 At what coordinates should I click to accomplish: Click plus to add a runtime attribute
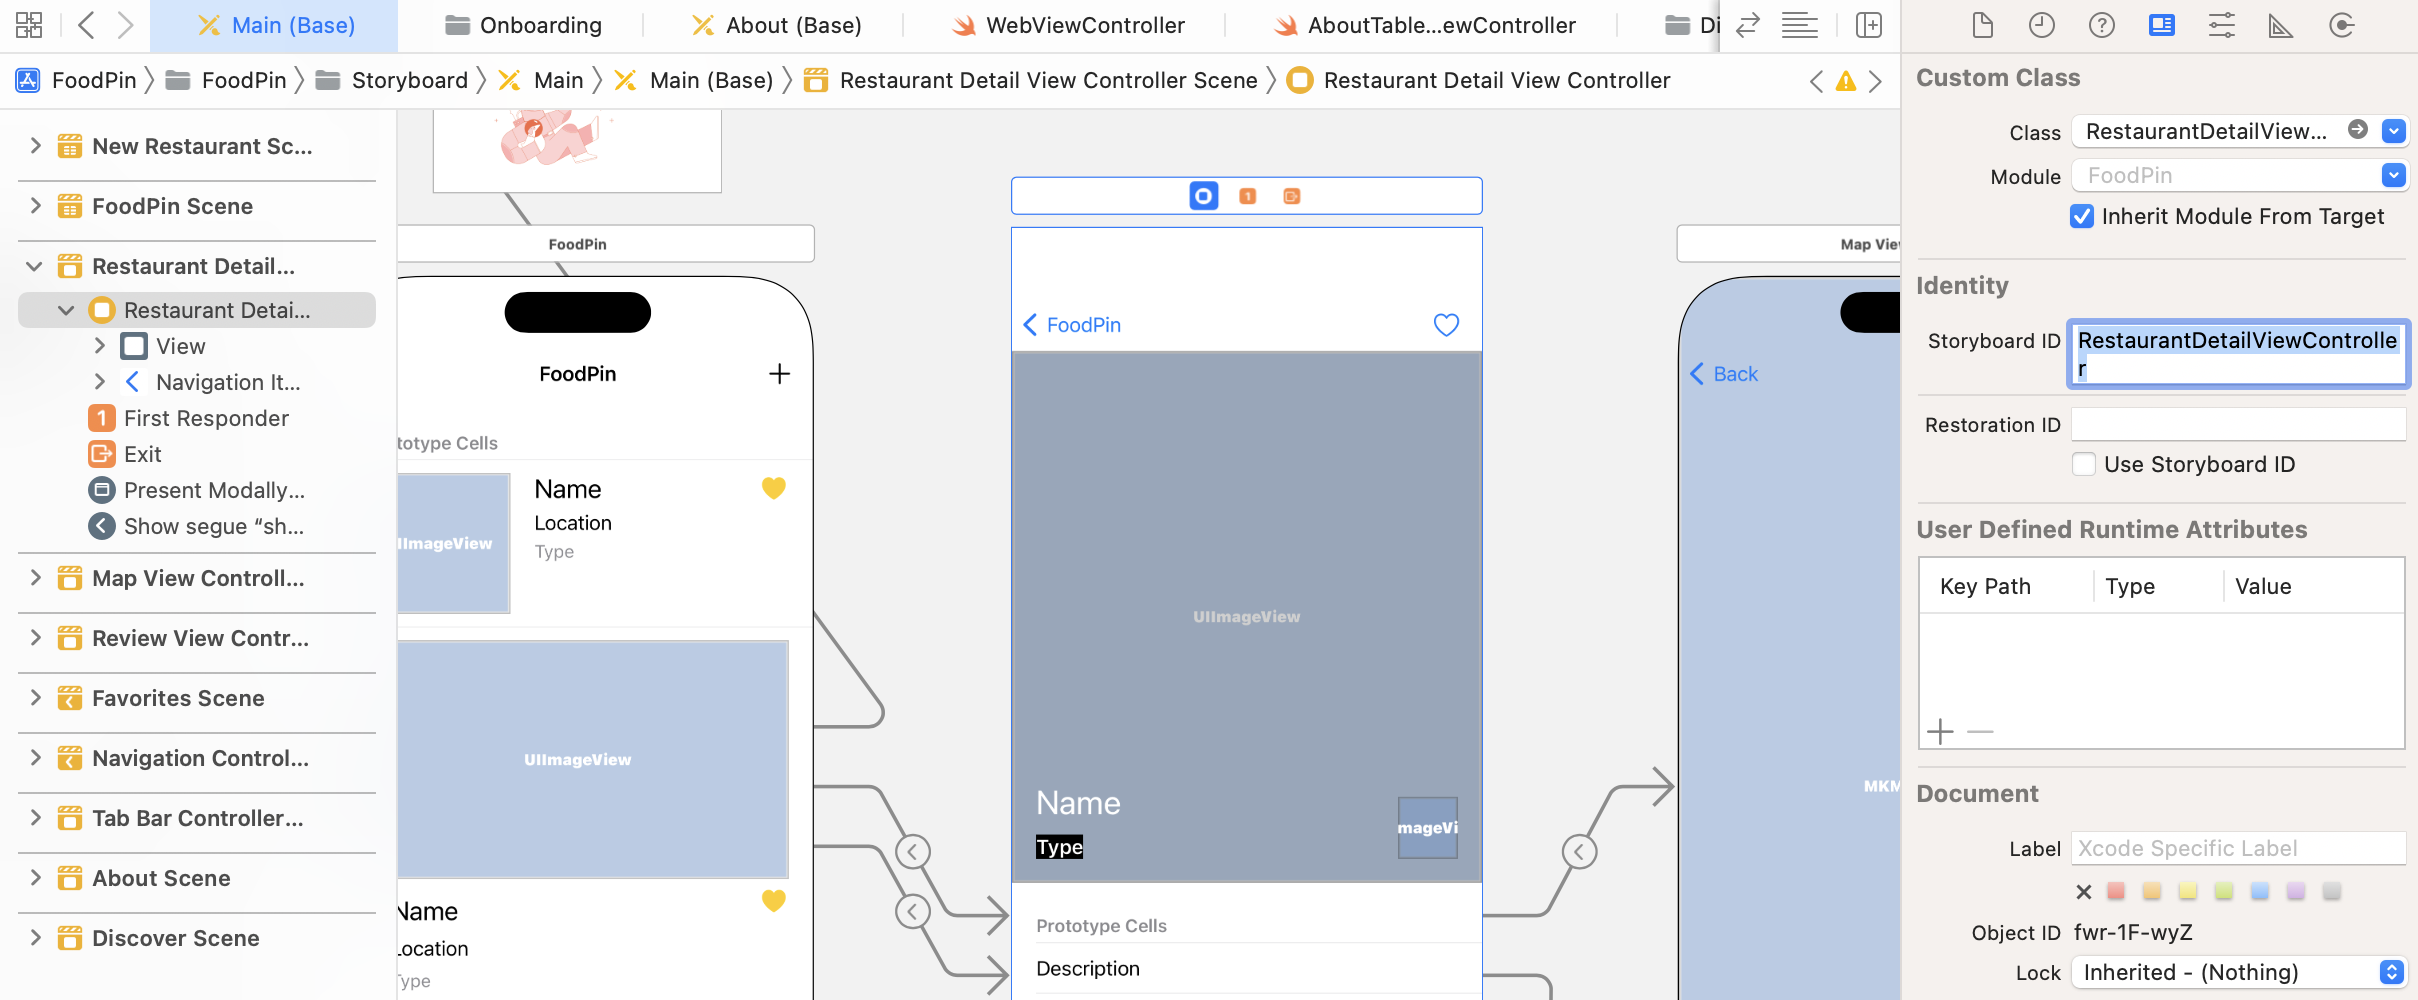(x=1939, y=731)
